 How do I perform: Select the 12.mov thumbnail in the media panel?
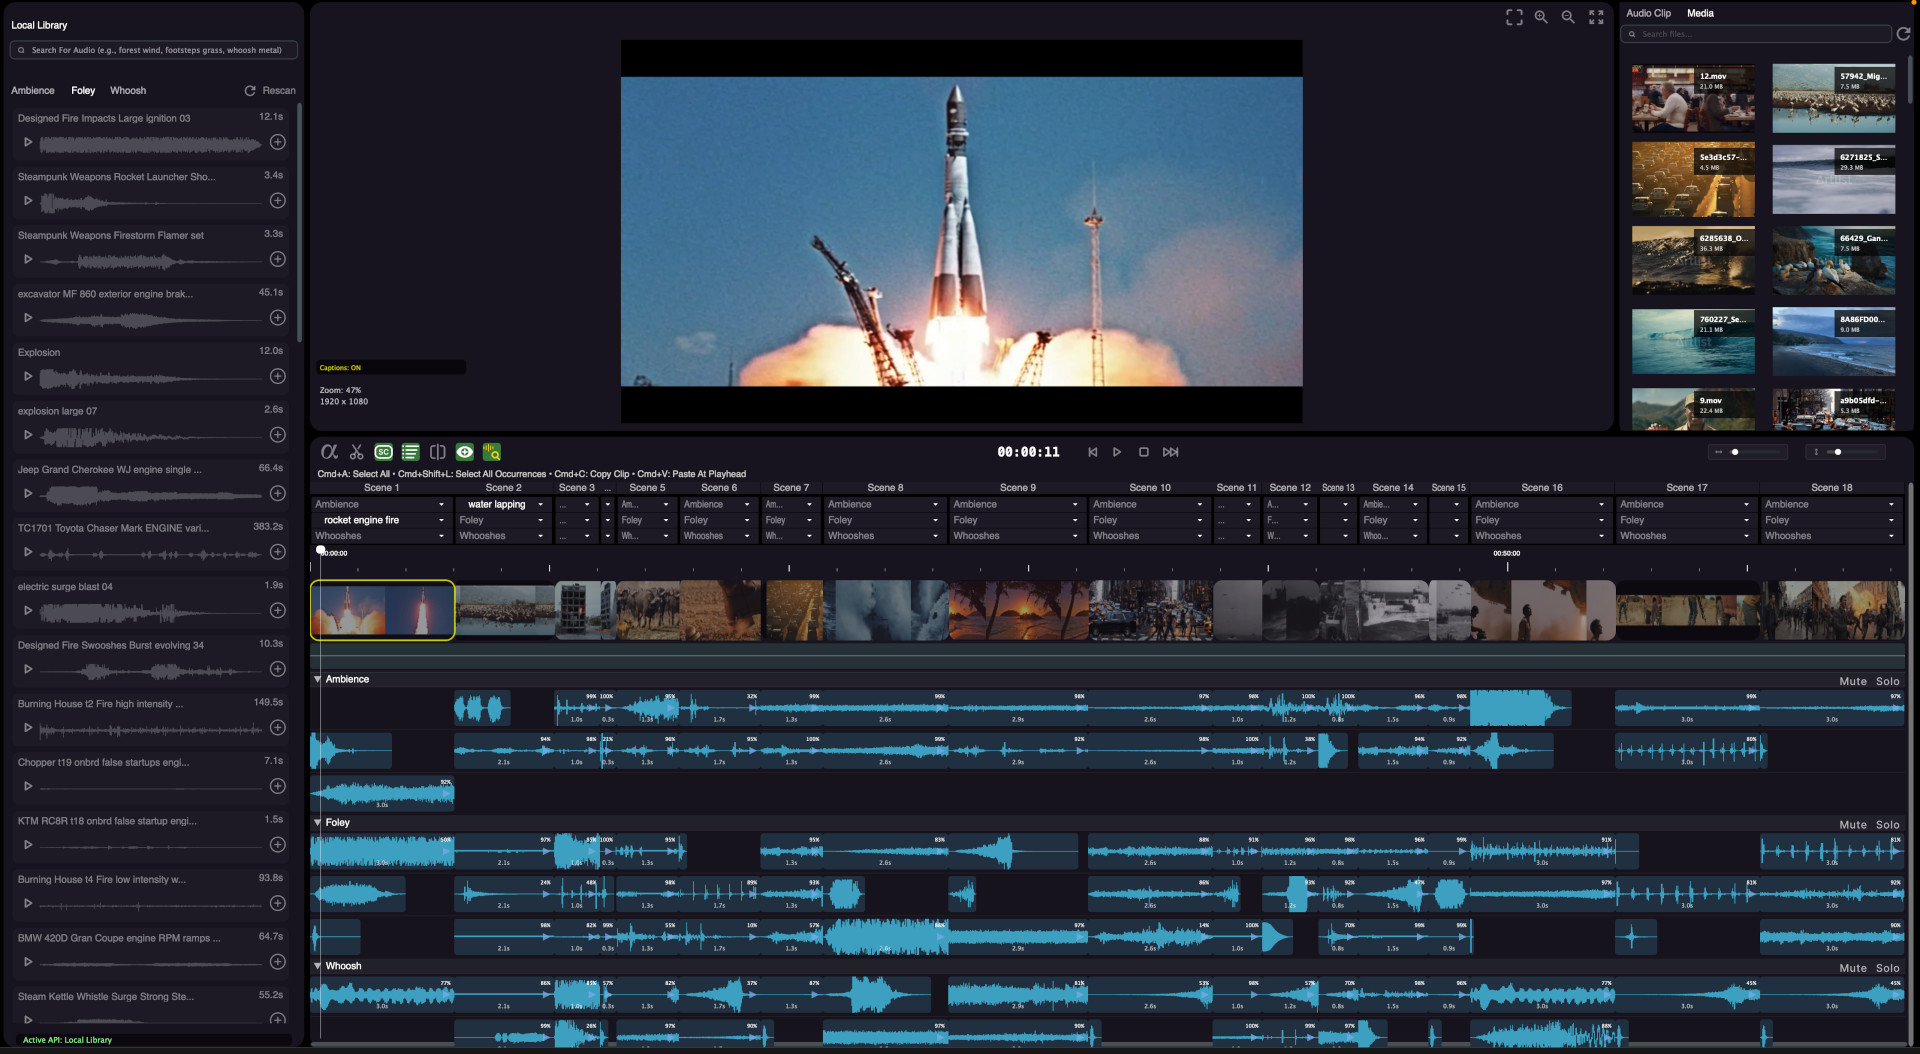1693,98
